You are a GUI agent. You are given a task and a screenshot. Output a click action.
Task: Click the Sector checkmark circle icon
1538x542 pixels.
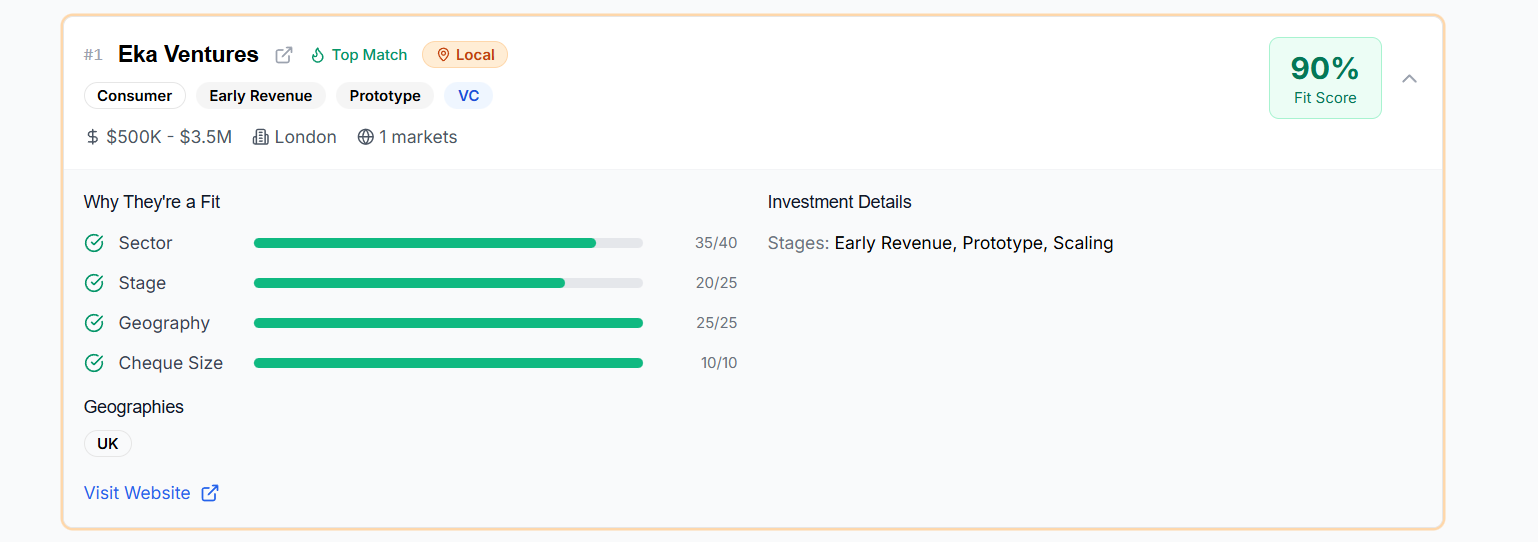point(94,243)
